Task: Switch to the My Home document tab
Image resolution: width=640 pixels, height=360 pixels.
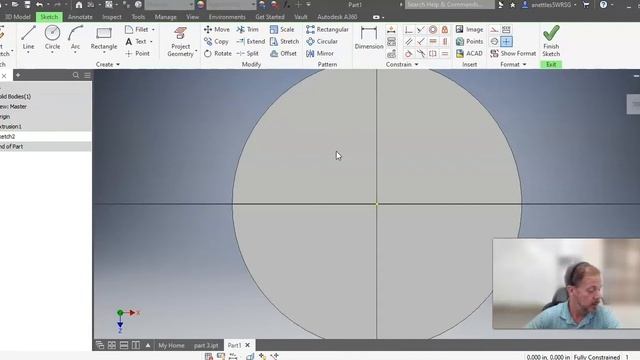Action: 171,345
